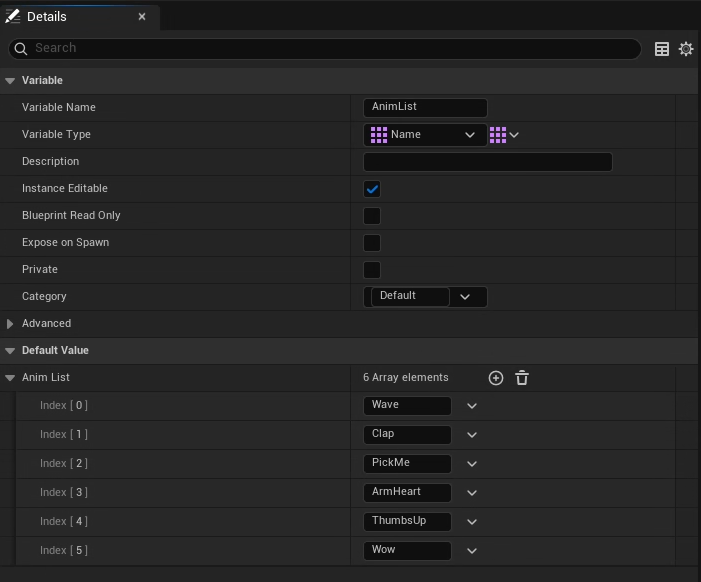Image resolution: width=701 pixels, height=582 pixels.
Task: Uncheck the Instance Editable checkbox
Action: click(372, 189)
